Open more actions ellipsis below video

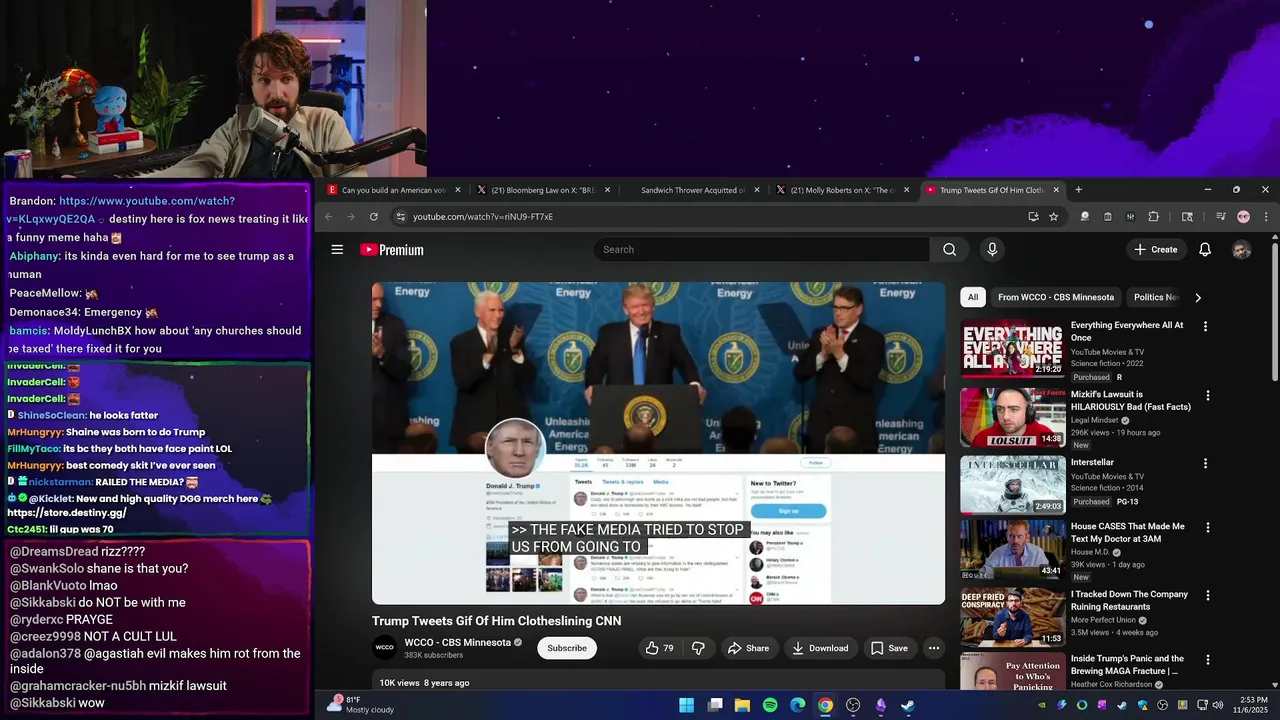click(933, 648)
